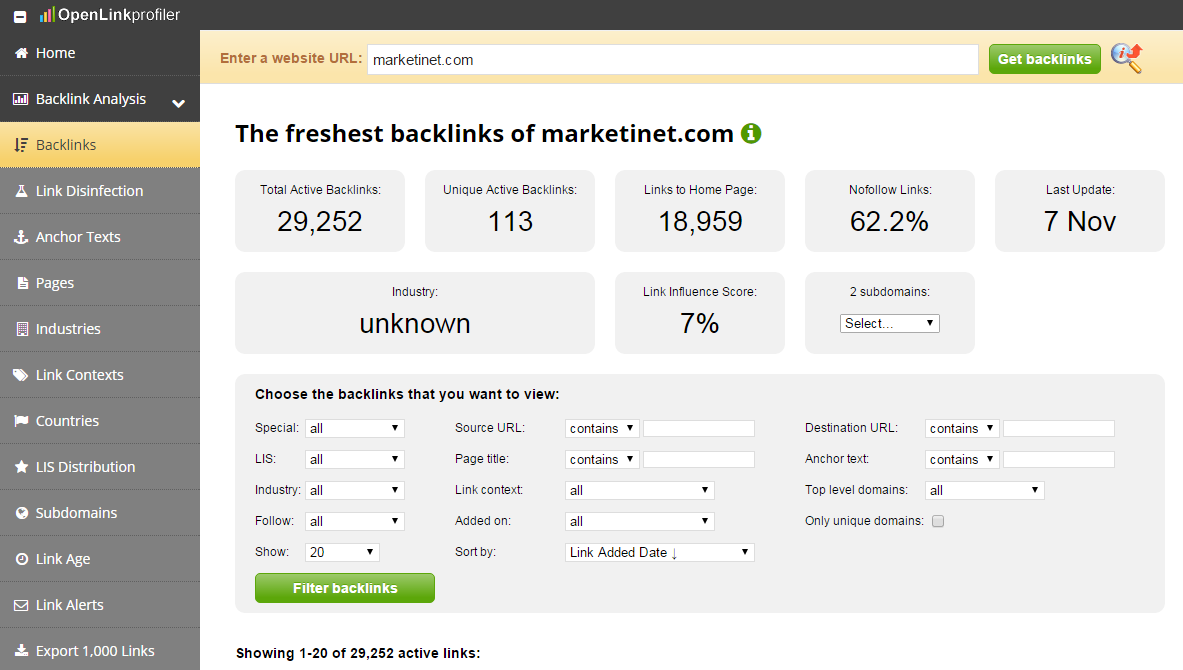Click the Link Disinfection flask icon
The width and height of the screenshot is (1183, 670).
coord(21,191)
